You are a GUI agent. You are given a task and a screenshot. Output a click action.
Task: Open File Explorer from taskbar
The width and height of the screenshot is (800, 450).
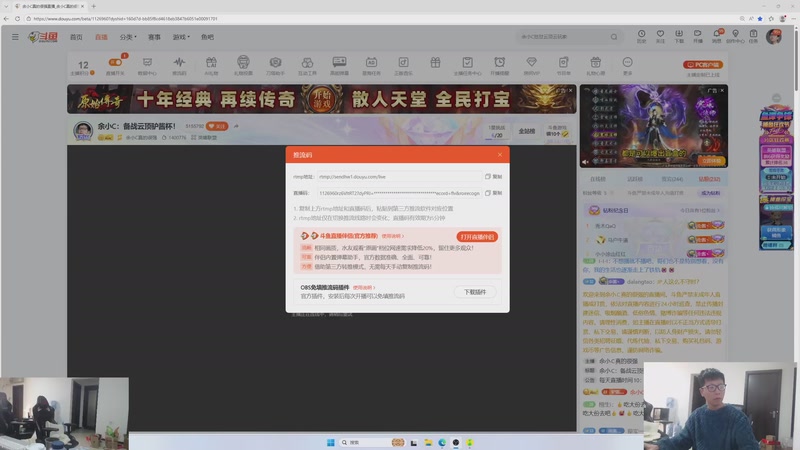[428, 442]
